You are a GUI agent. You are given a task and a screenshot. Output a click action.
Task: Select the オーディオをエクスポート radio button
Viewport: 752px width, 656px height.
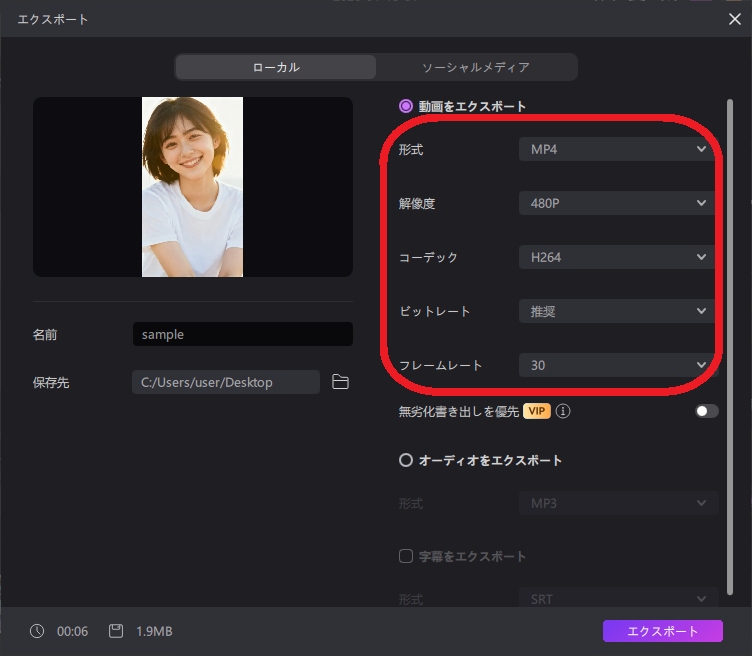(x=406, y=460)
